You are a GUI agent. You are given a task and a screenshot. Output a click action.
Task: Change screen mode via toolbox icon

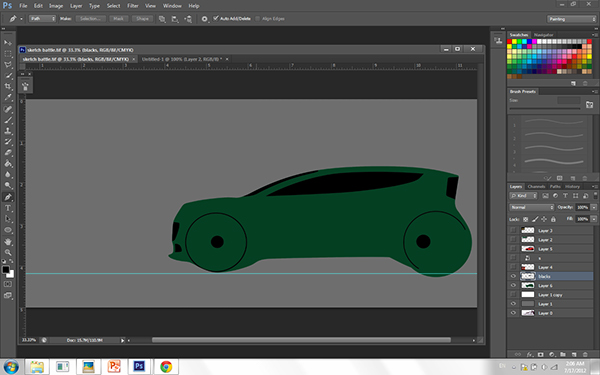(x=8, y=295)
